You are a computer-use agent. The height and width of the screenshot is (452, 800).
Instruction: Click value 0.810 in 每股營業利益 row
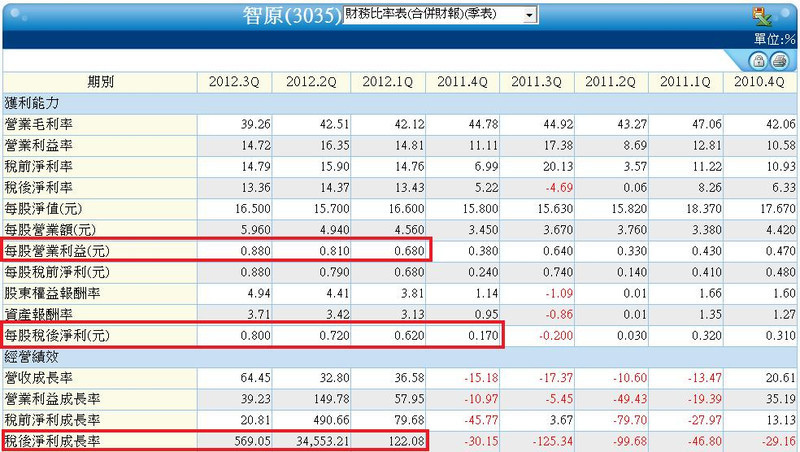click(x=334, y=251)
